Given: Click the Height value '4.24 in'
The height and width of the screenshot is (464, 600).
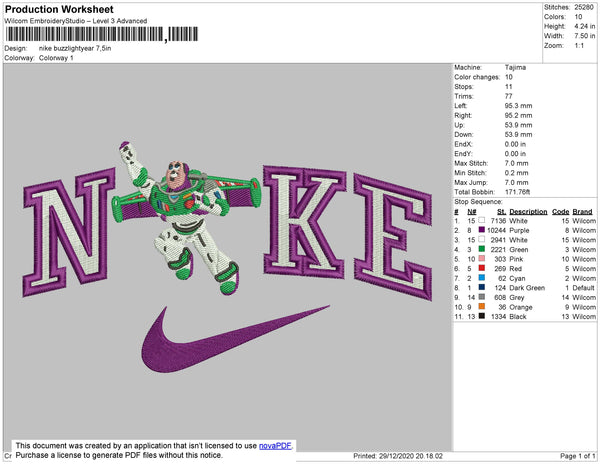Looking at the screenshot, I should (x=584, y=26).
